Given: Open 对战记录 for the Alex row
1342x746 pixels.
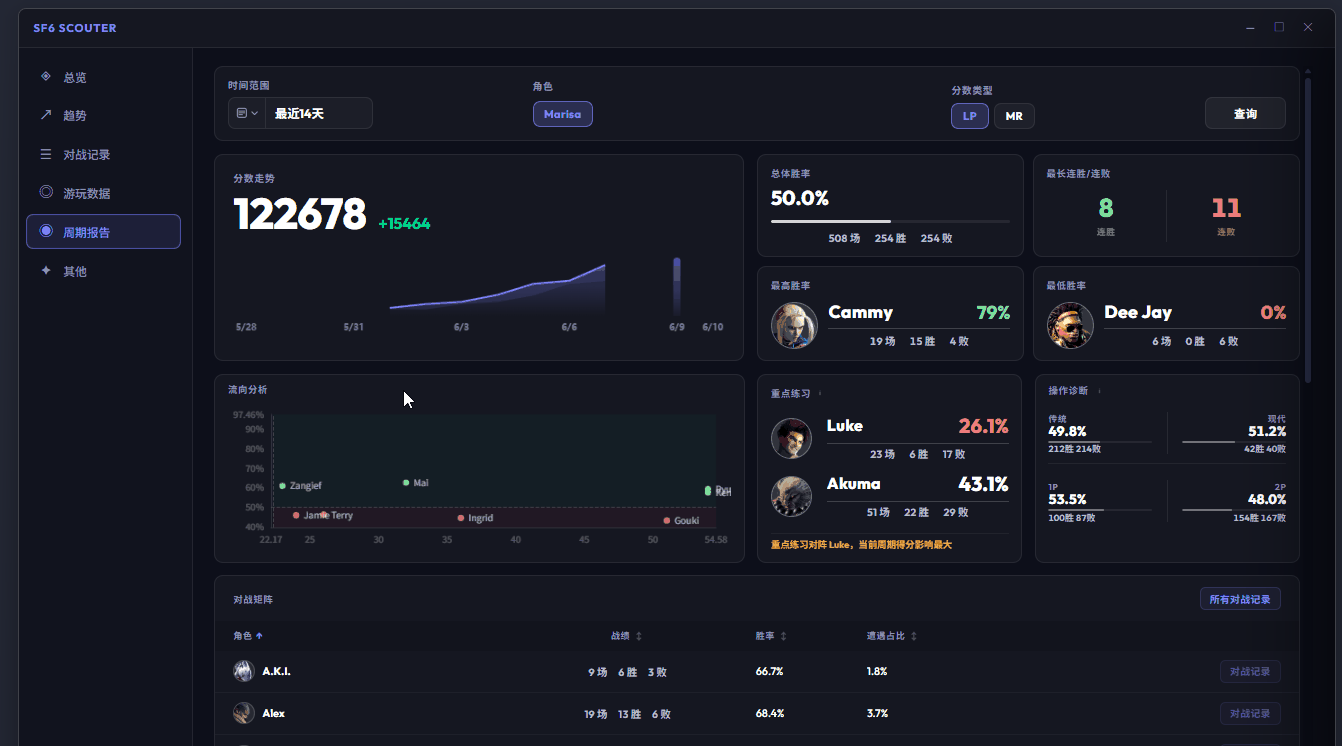Looking at the screenshot, I should tap(1250, 713).
